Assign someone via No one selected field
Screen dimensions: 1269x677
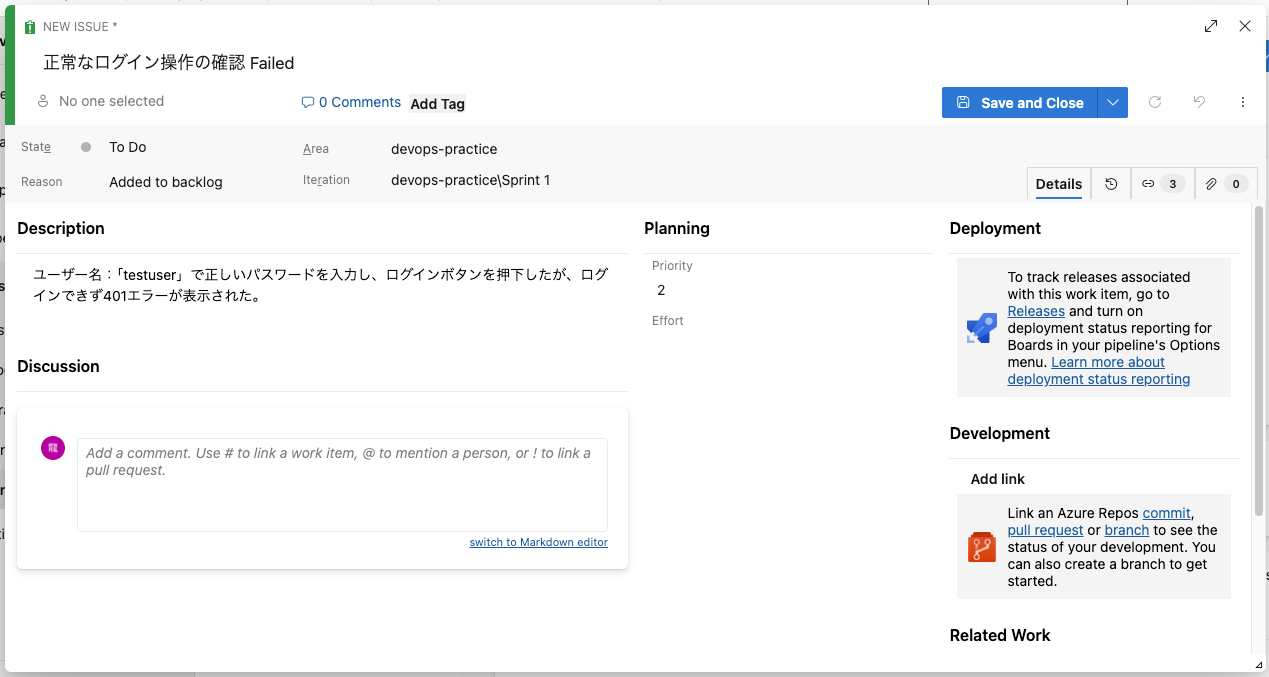coord(111,101)
